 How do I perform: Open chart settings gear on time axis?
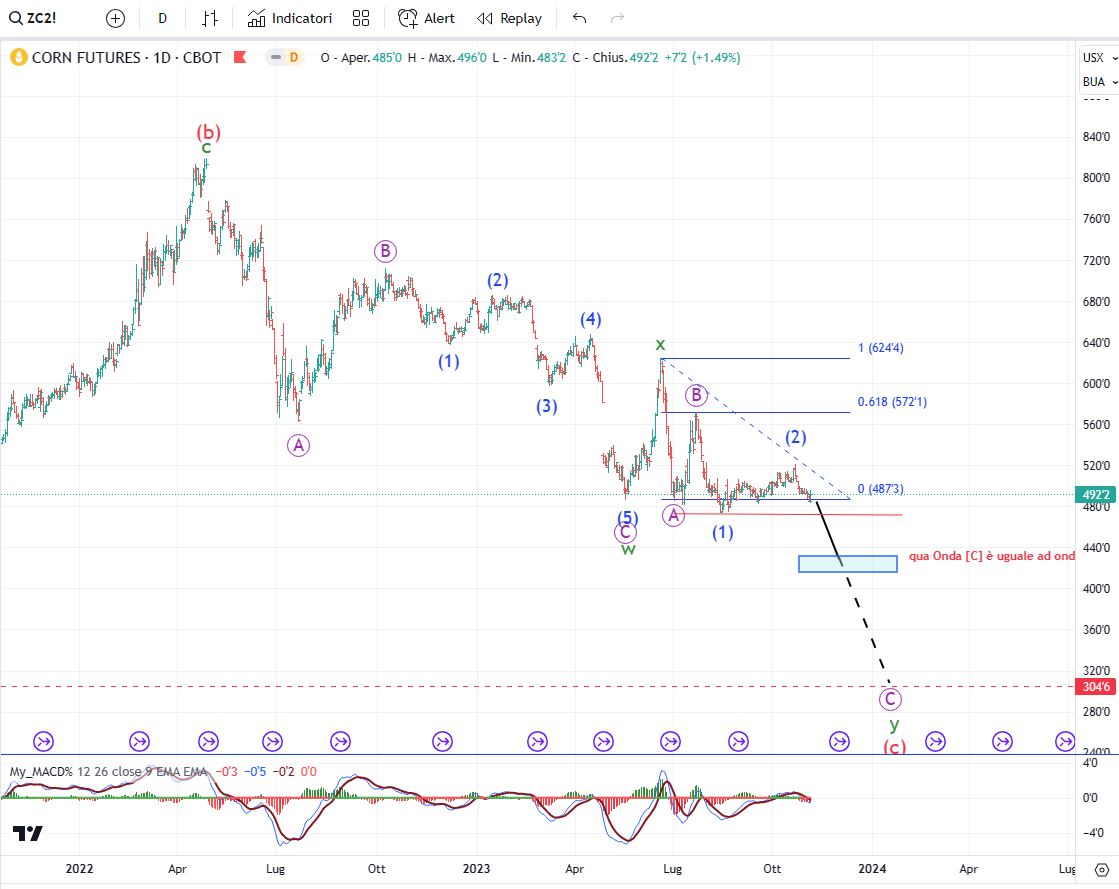click(x=1102, y=869)
